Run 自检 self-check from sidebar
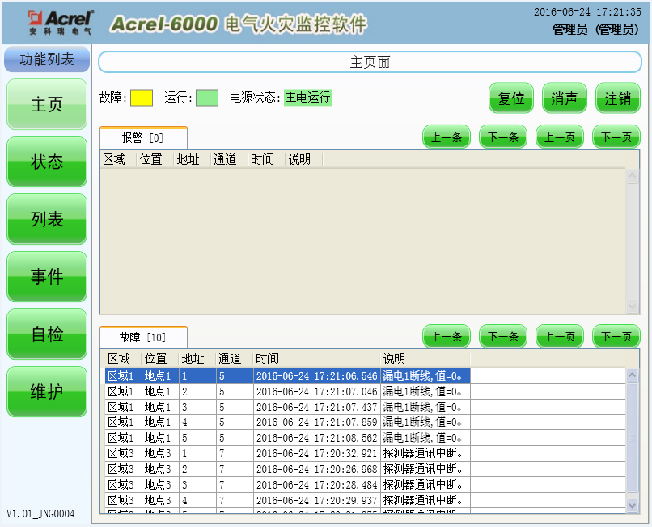This screenshot has height=527, width=652. click(47, 335)
